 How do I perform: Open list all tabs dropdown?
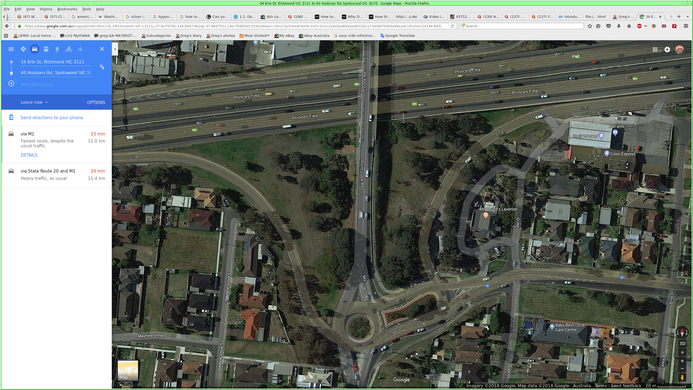click(x=688, y=17)
